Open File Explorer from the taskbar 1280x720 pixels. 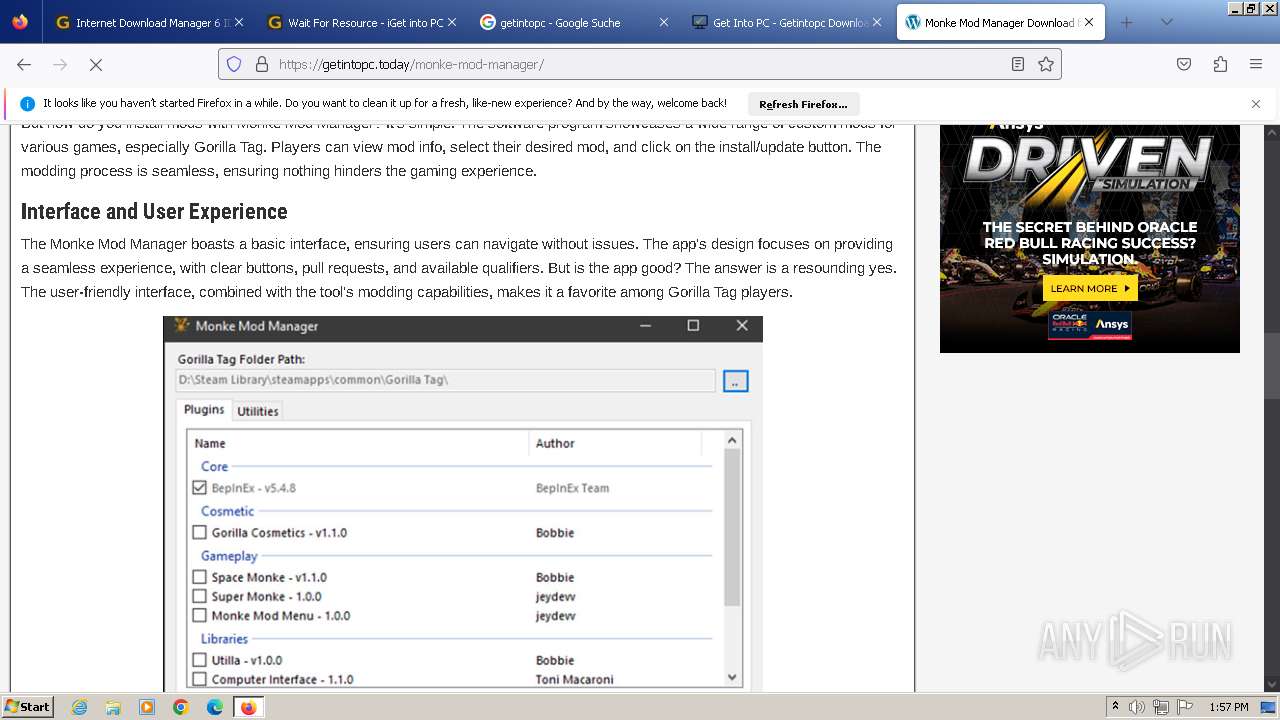(x=113, y=707)
